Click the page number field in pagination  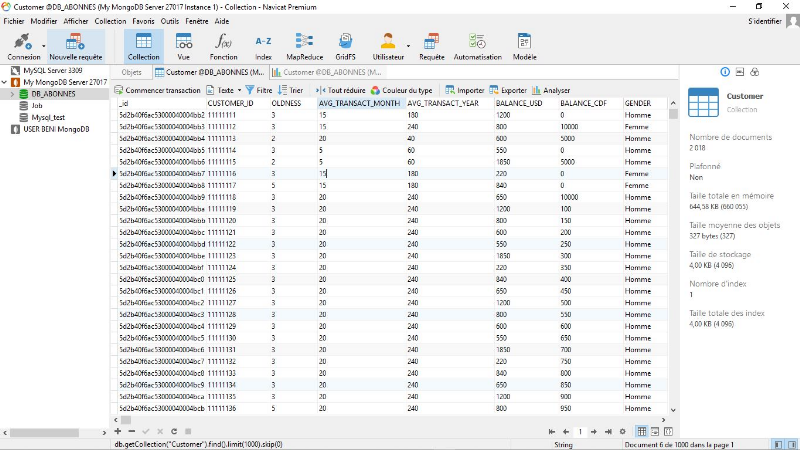click(x=580, y=431)
